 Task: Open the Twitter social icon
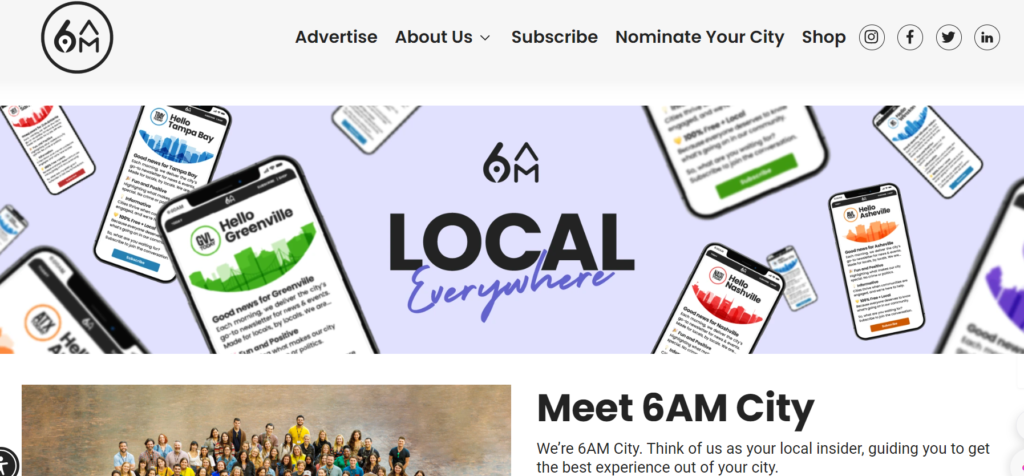coord(948,37)
